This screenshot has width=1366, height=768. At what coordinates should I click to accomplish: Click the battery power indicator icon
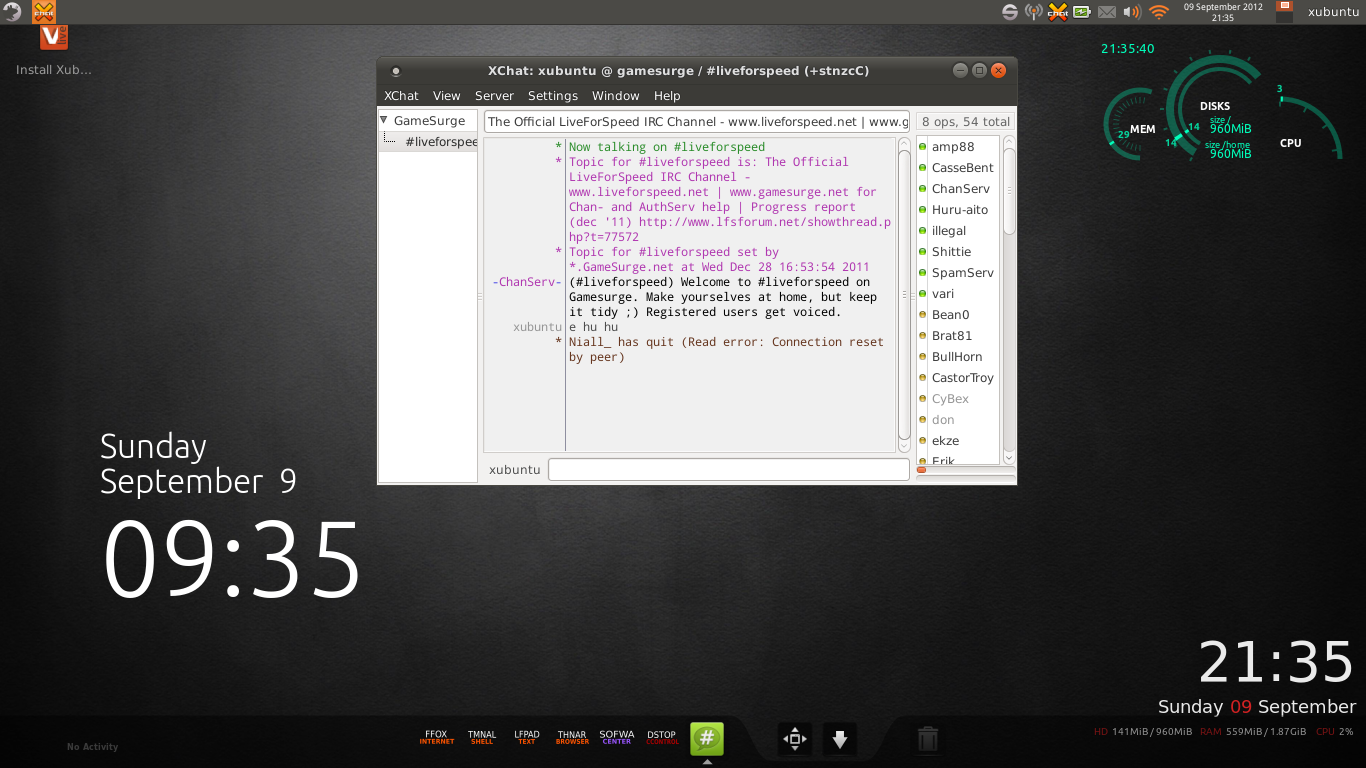pyautogui.click(x=1082, y=12)
